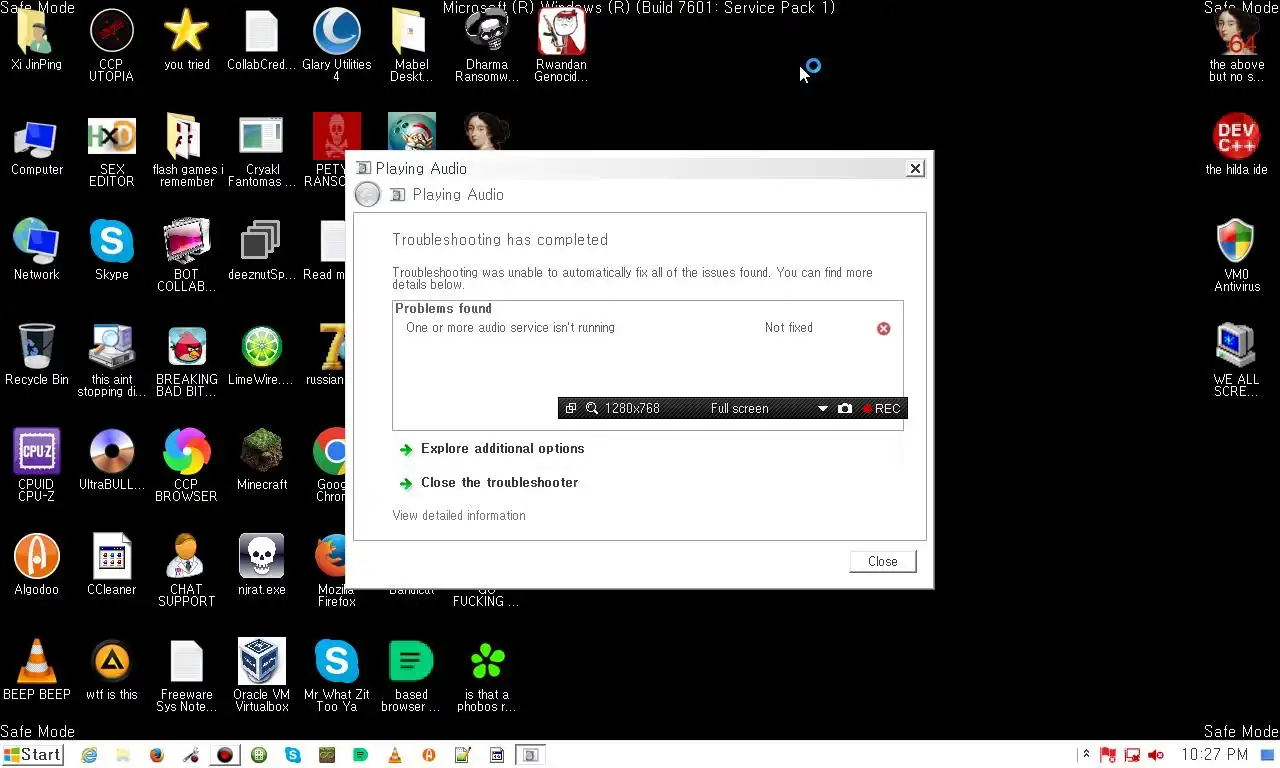1280x768 pixels.
Task: Open the Computer desktop icon
Action: click(36, 146)
